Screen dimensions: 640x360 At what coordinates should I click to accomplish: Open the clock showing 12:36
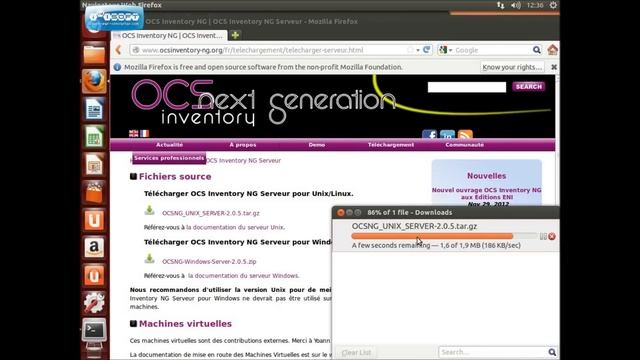535,5
